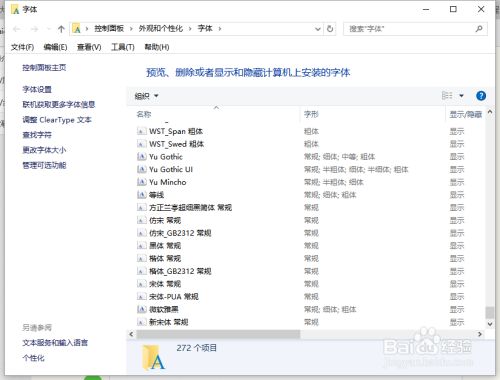500x380 pixels.
Task: Select the 黑体 常规 font icon
Action: click(142, 246)
